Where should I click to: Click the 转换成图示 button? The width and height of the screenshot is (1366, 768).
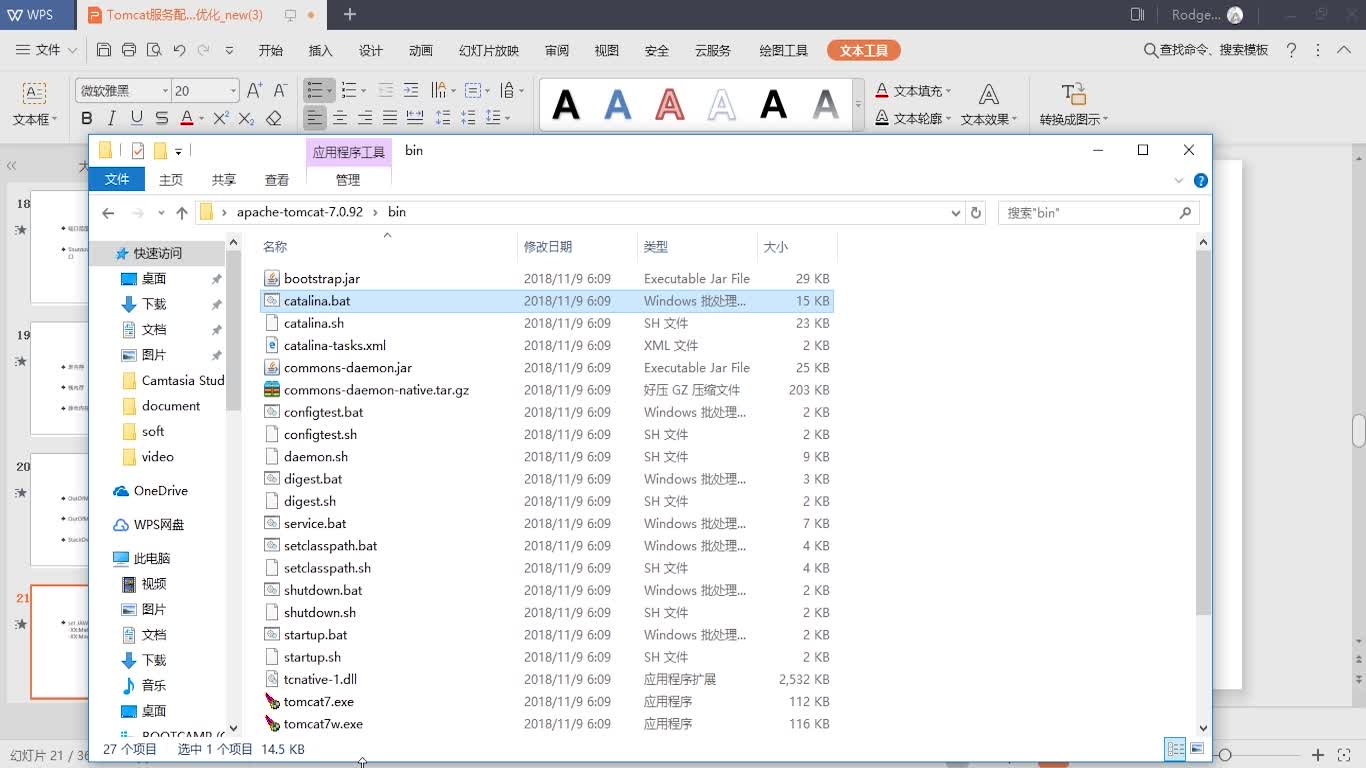coord(1074,104)
